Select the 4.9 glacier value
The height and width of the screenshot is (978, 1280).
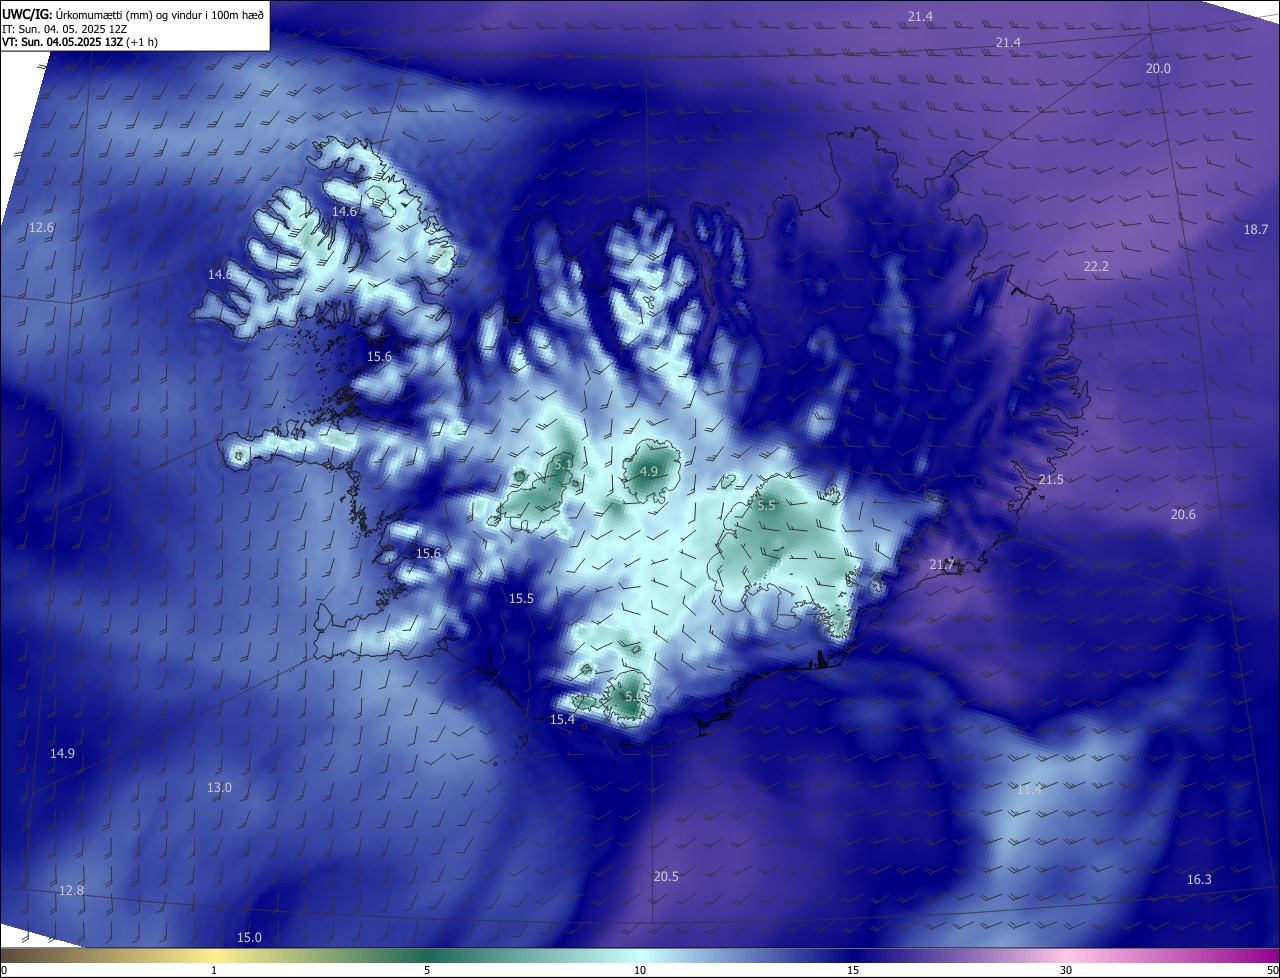coord(649,472)
